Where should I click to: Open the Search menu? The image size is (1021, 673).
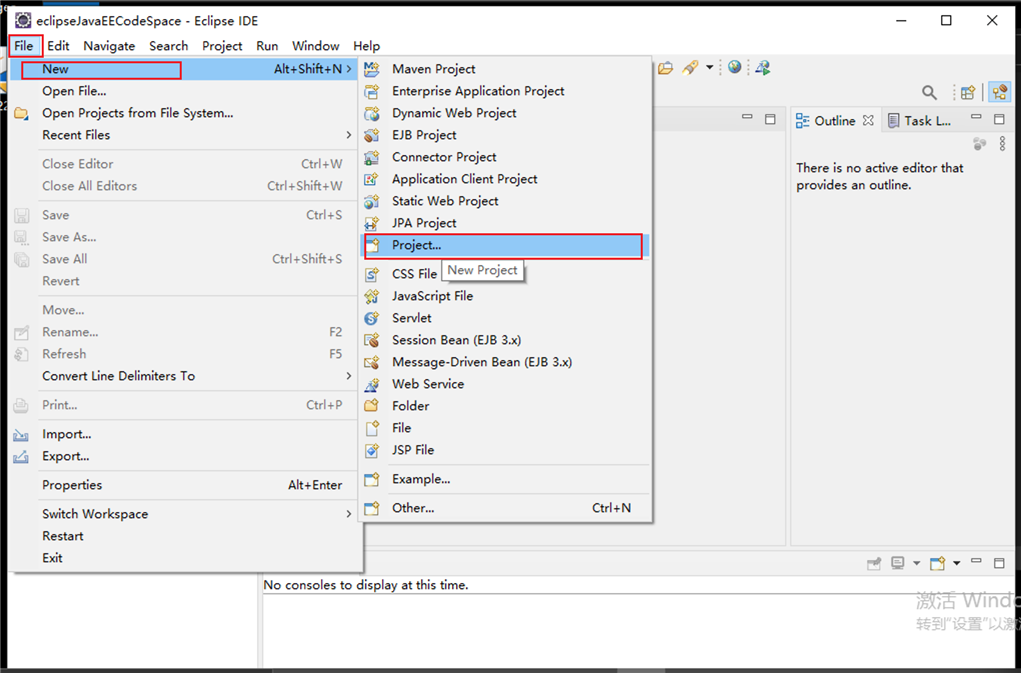point(169,46)
